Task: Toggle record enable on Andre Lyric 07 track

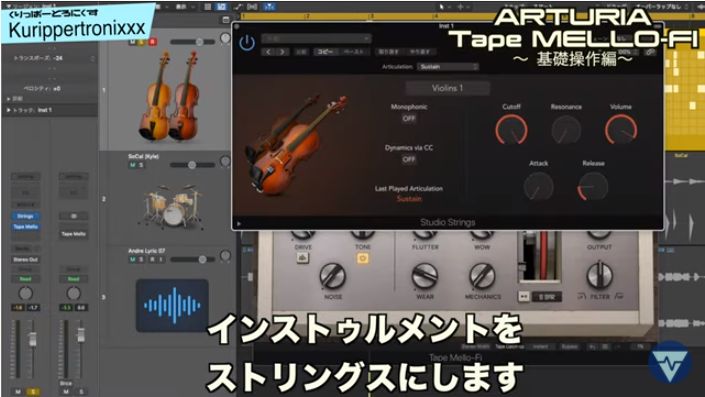Action: pos(152,259)
